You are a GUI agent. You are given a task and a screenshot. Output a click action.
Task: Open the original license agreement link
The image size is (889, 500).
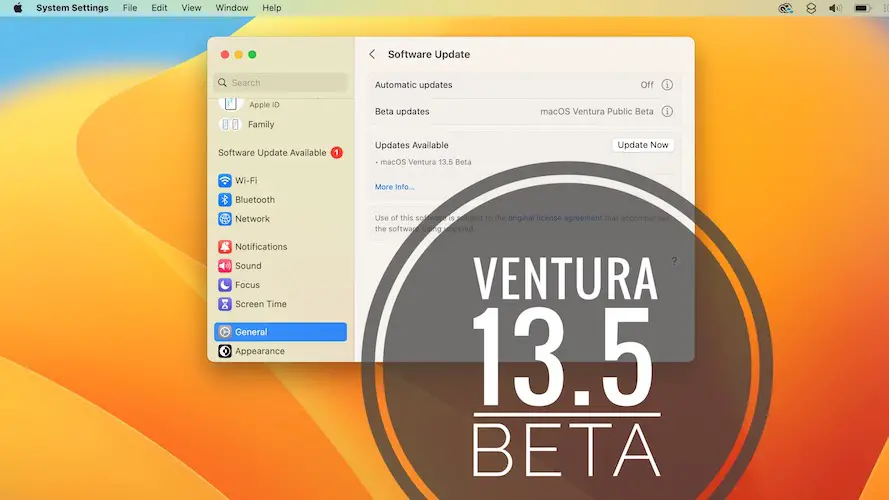click(x=554, y=217)
